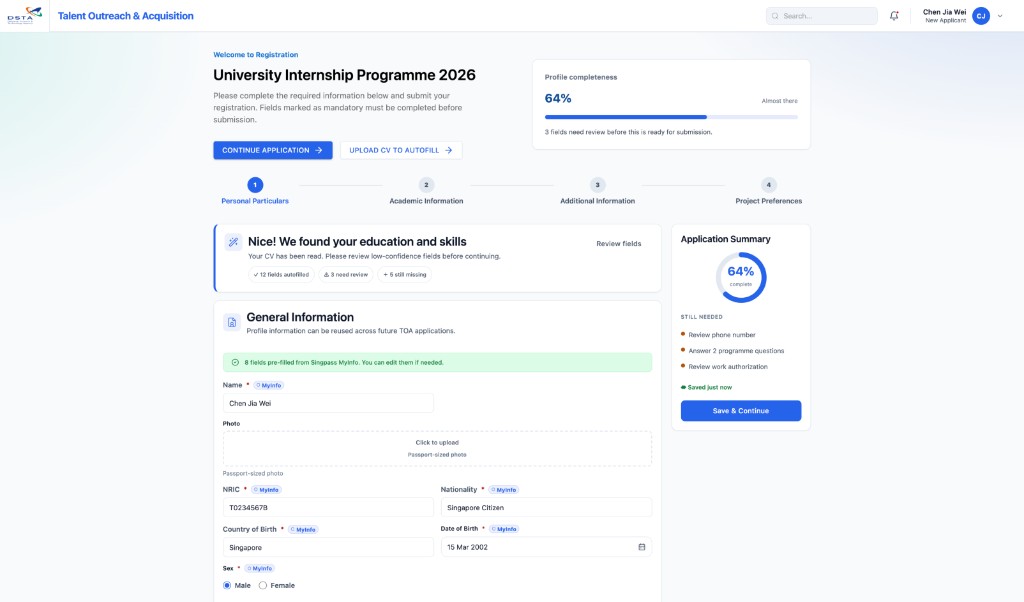Go to step 2 Academic Information
This screenshot has width=1024, height=602.
[426, 191]
